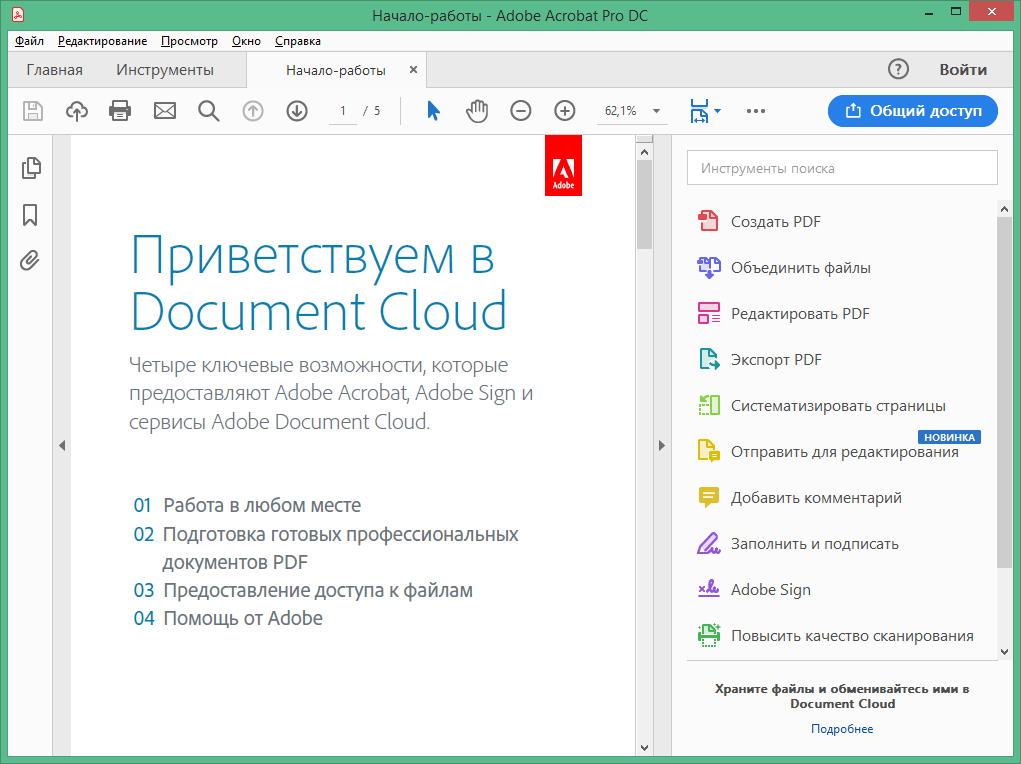Open the search magnifier tool
1021x764 pixels.
tap(208, 111)
